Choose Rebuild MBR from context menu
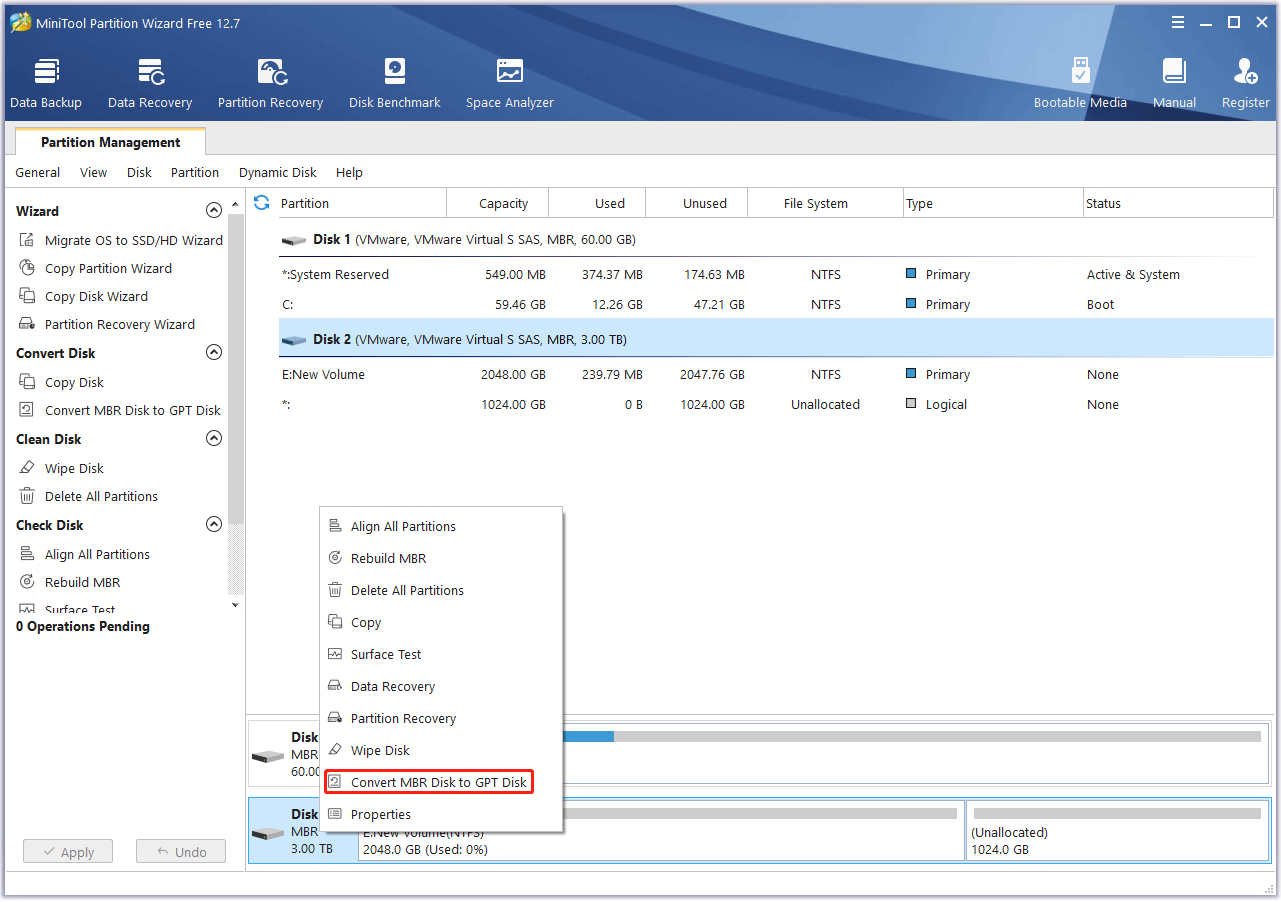 click(441, 558)
